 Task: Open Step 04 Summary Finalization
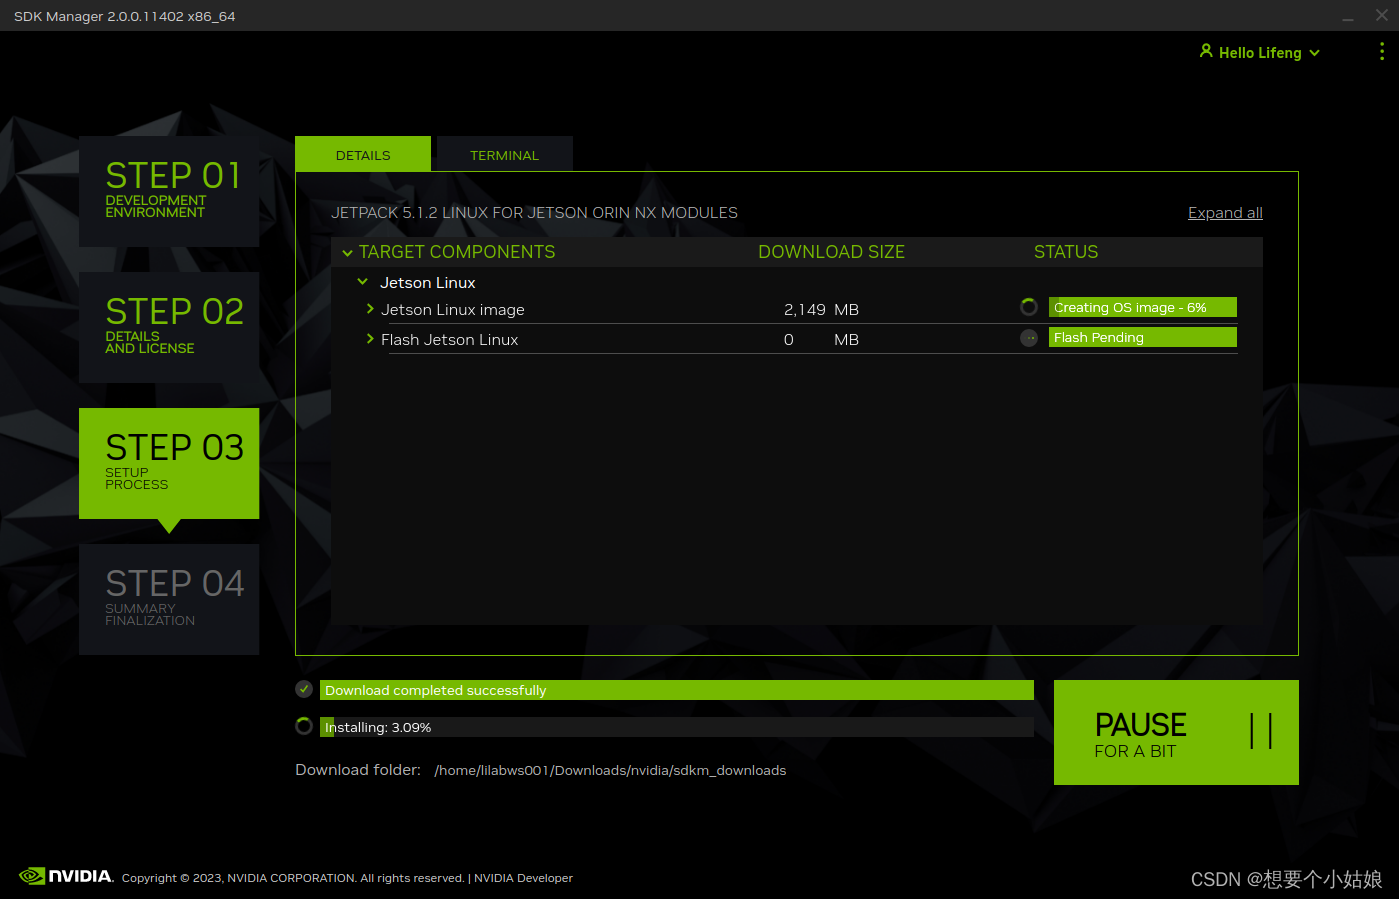click(x=169, y=599)
